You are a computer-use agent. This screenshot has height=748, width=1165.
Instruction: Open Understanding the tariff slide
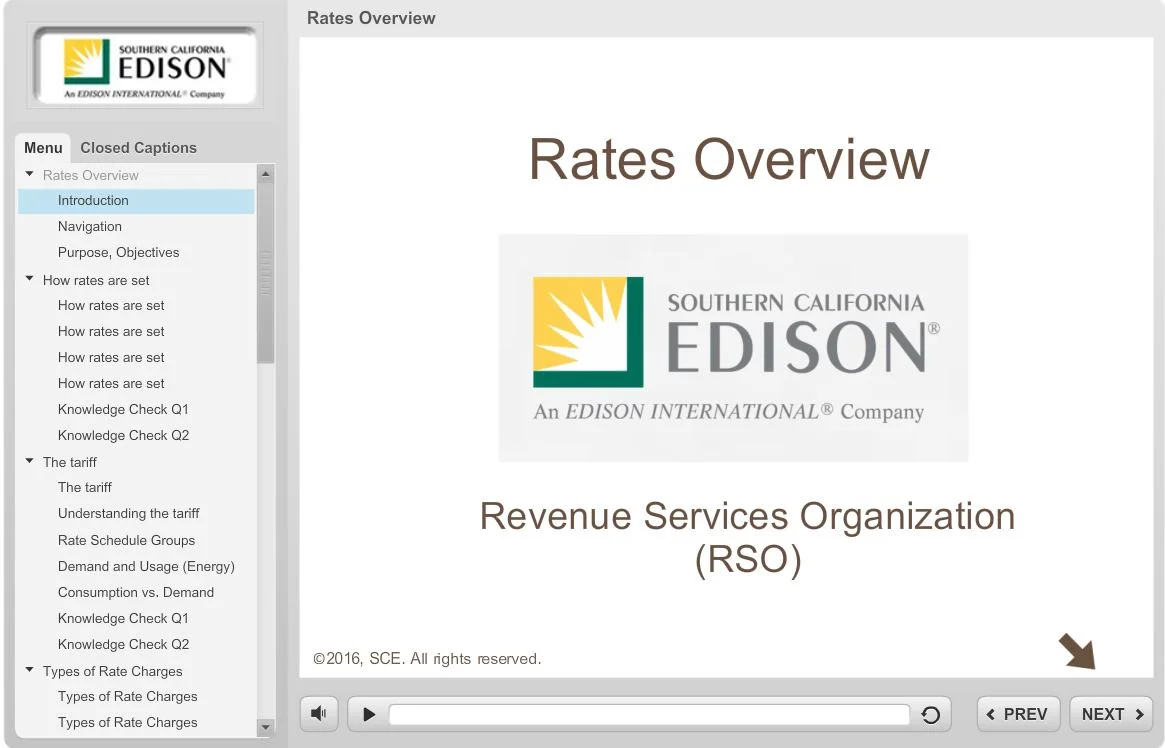coord(129,513)
